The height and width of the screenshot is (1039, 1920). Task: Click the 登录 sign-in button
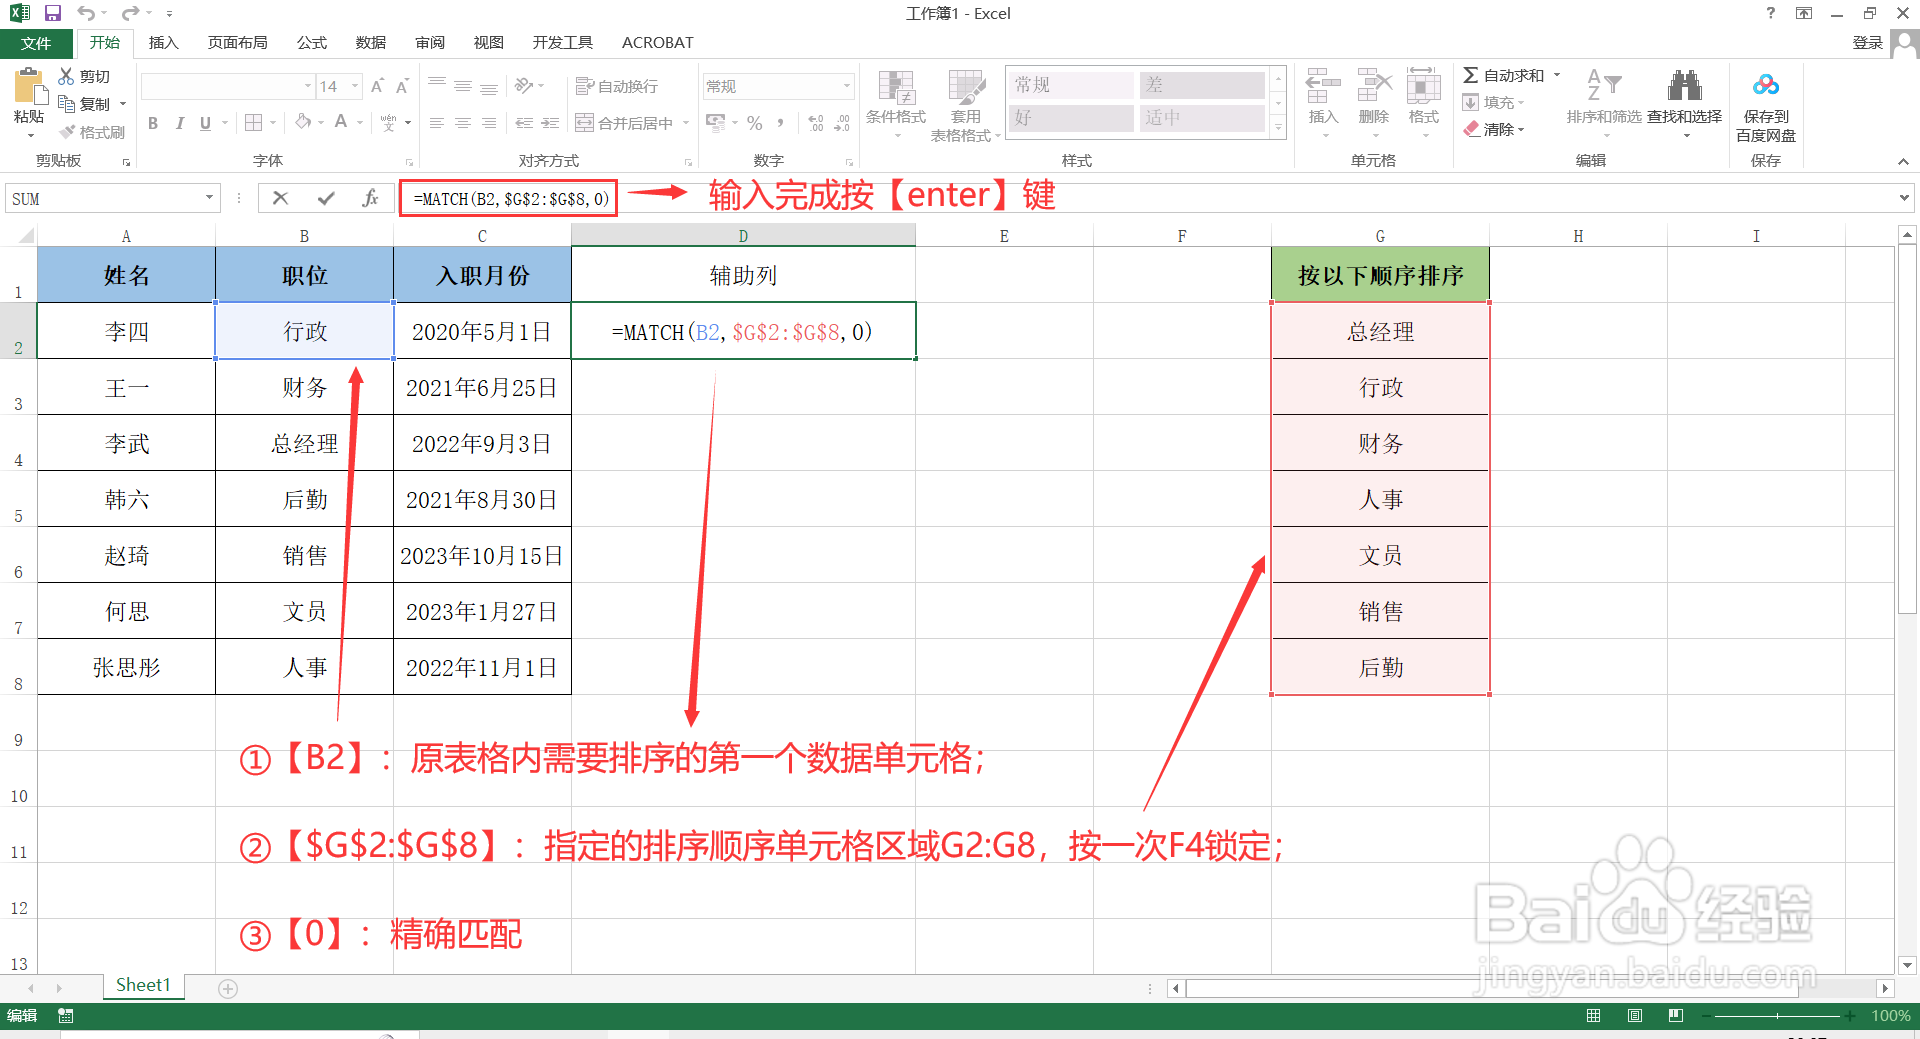[x=1868, y=42]
